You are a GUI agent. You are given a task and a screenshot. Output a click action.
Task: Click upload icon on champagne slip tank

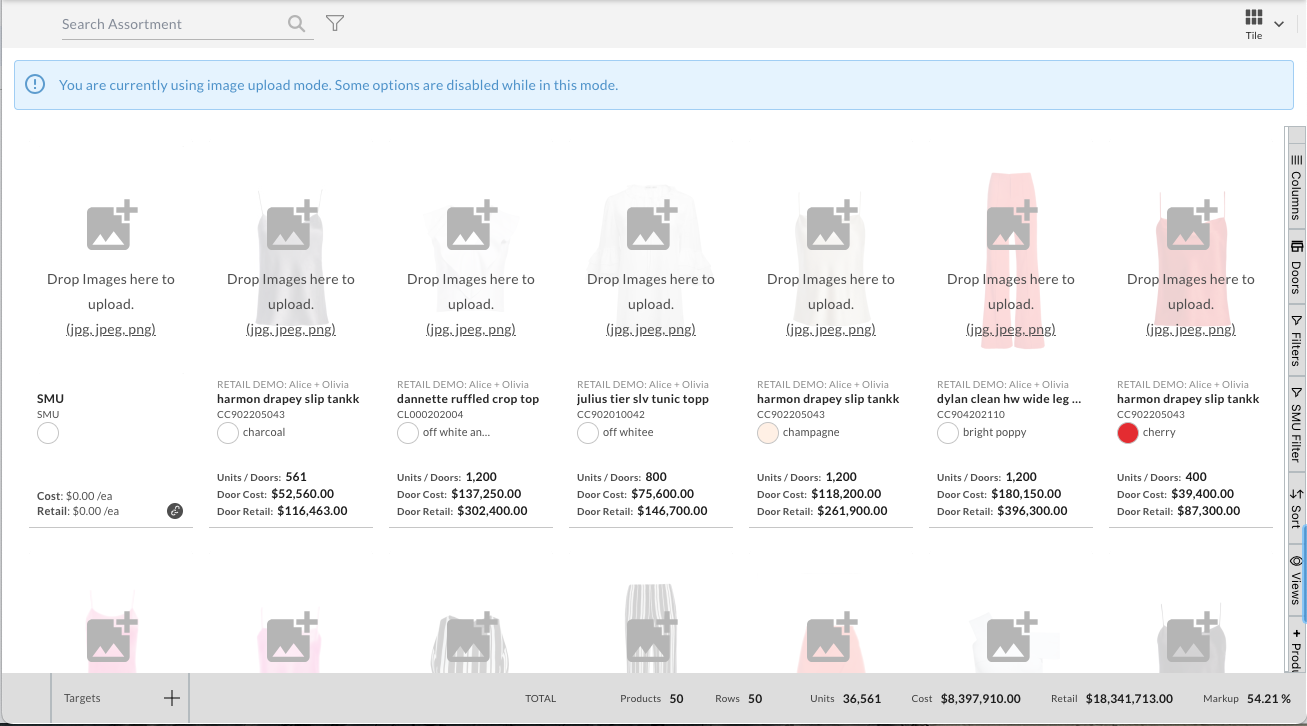831,225
